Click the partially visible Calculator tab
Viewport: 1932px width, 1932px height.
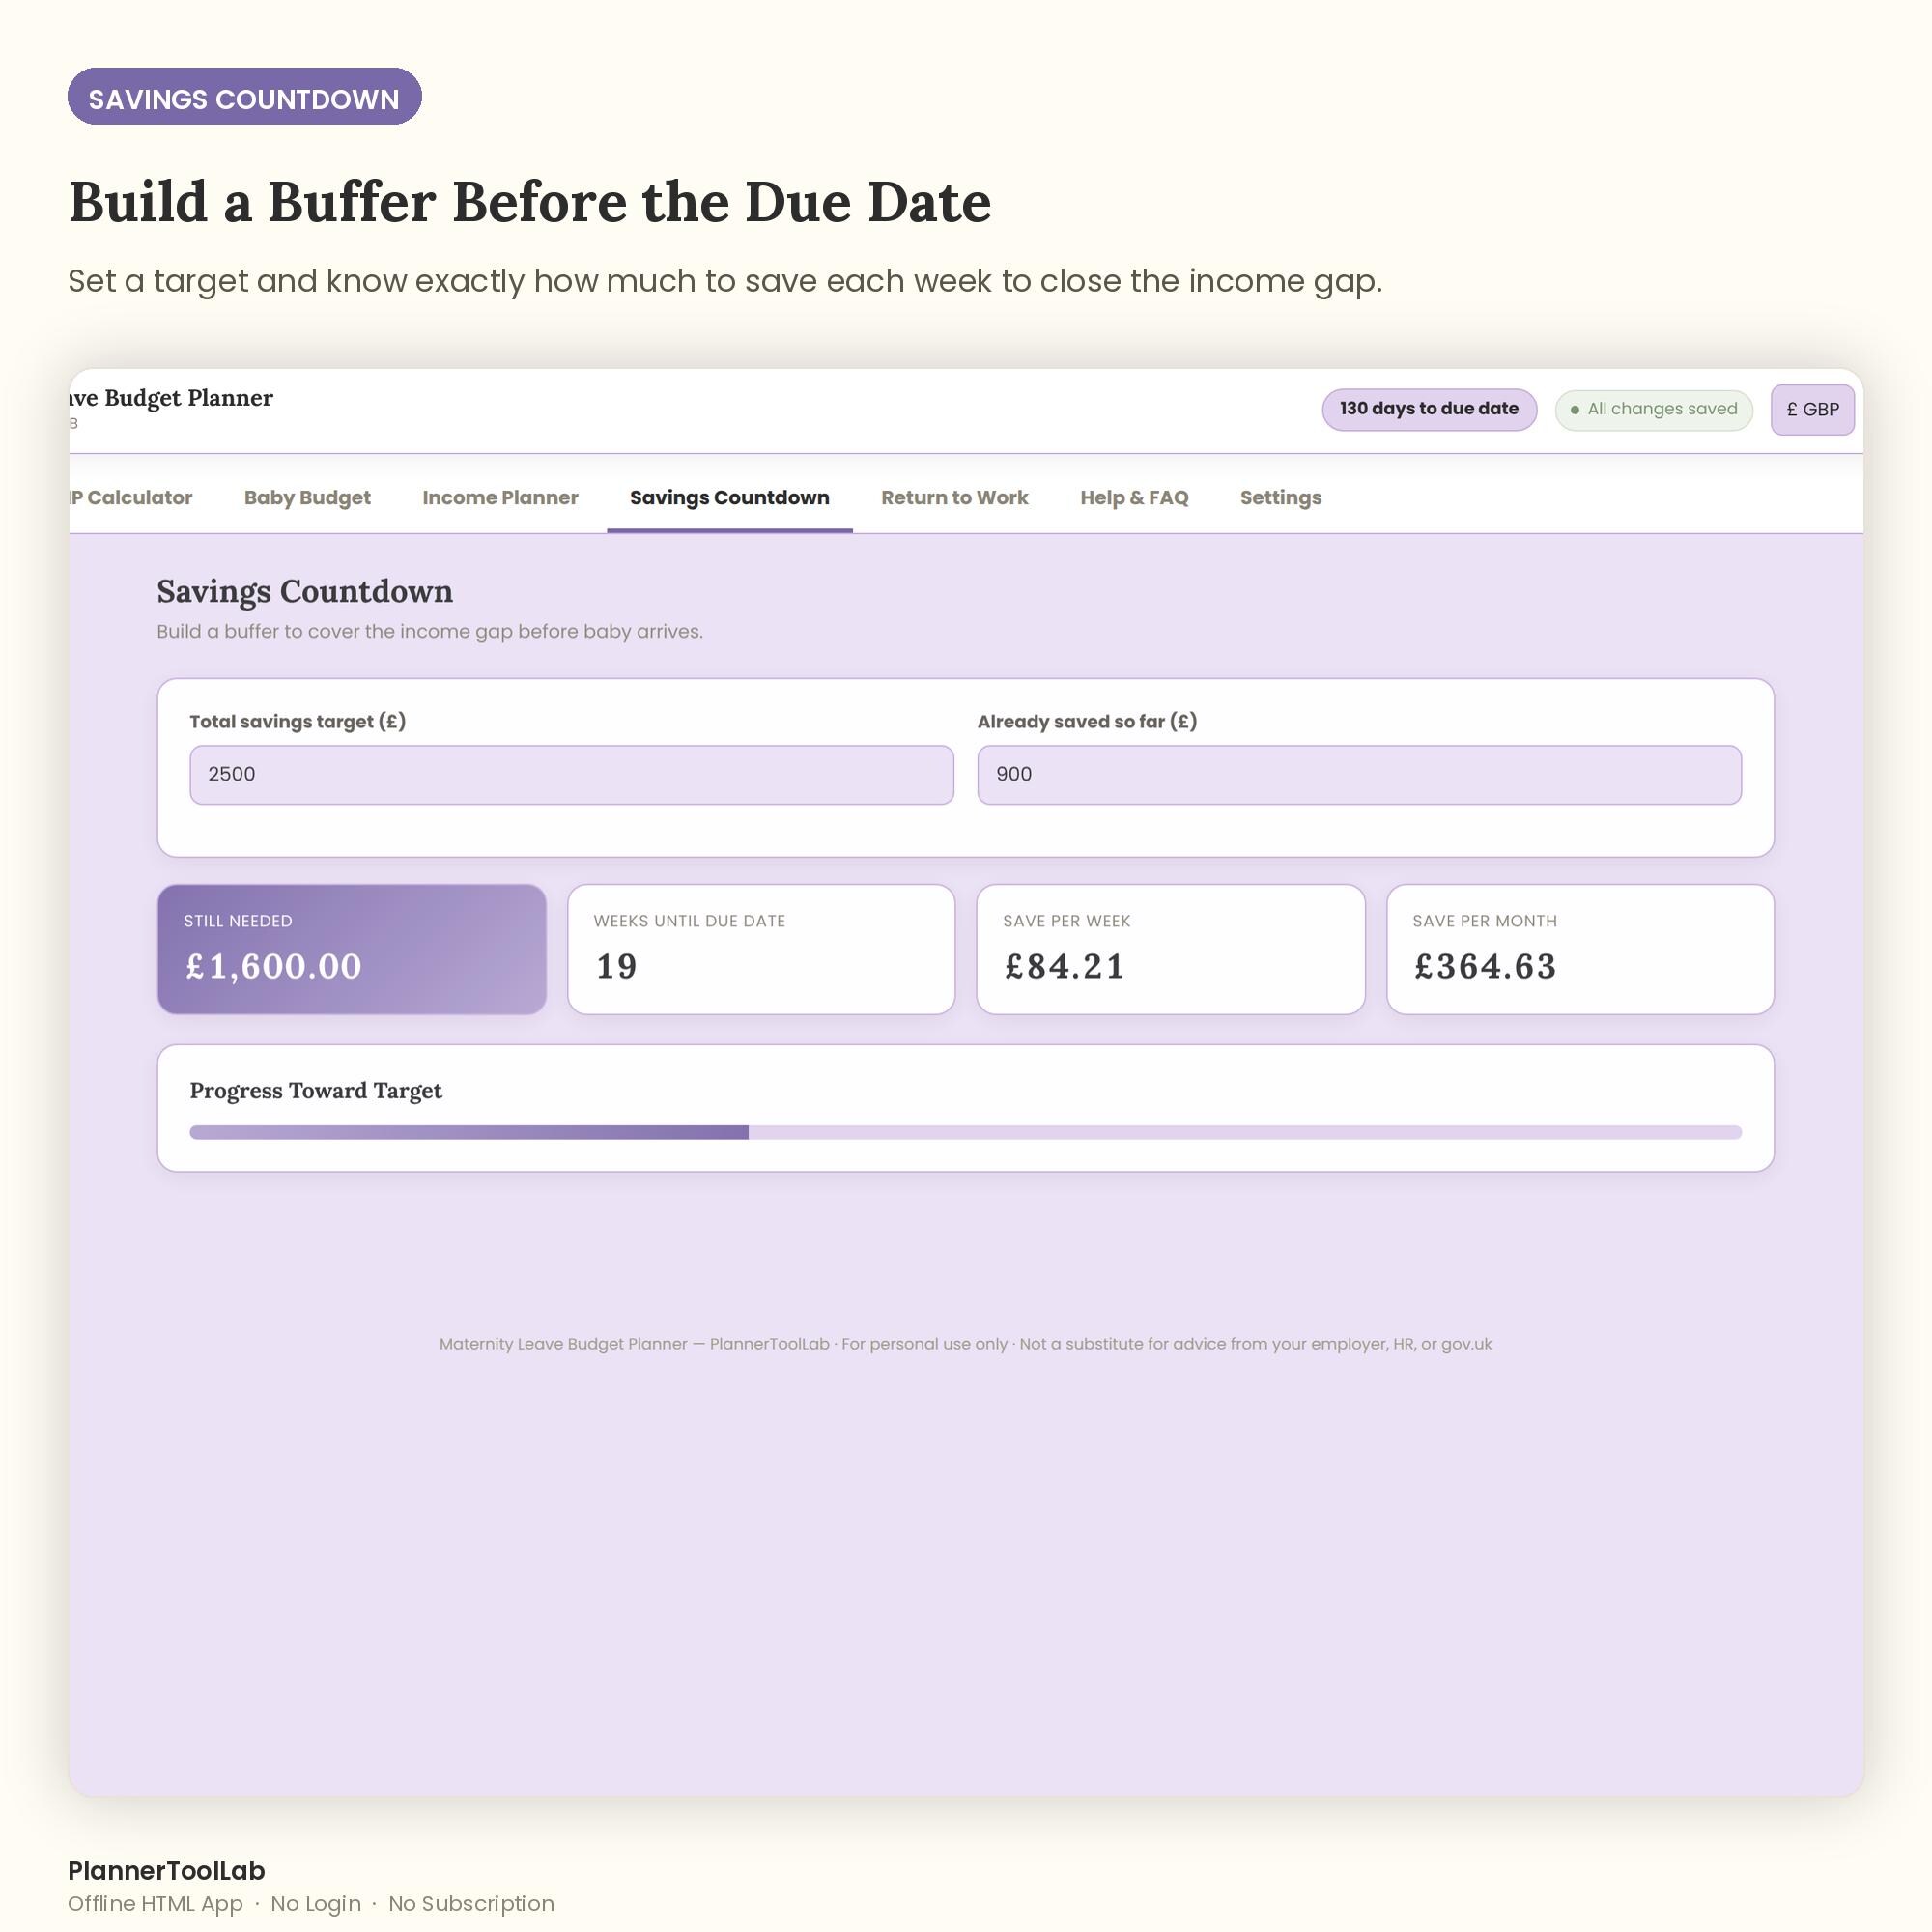click(x=131, y=497)
